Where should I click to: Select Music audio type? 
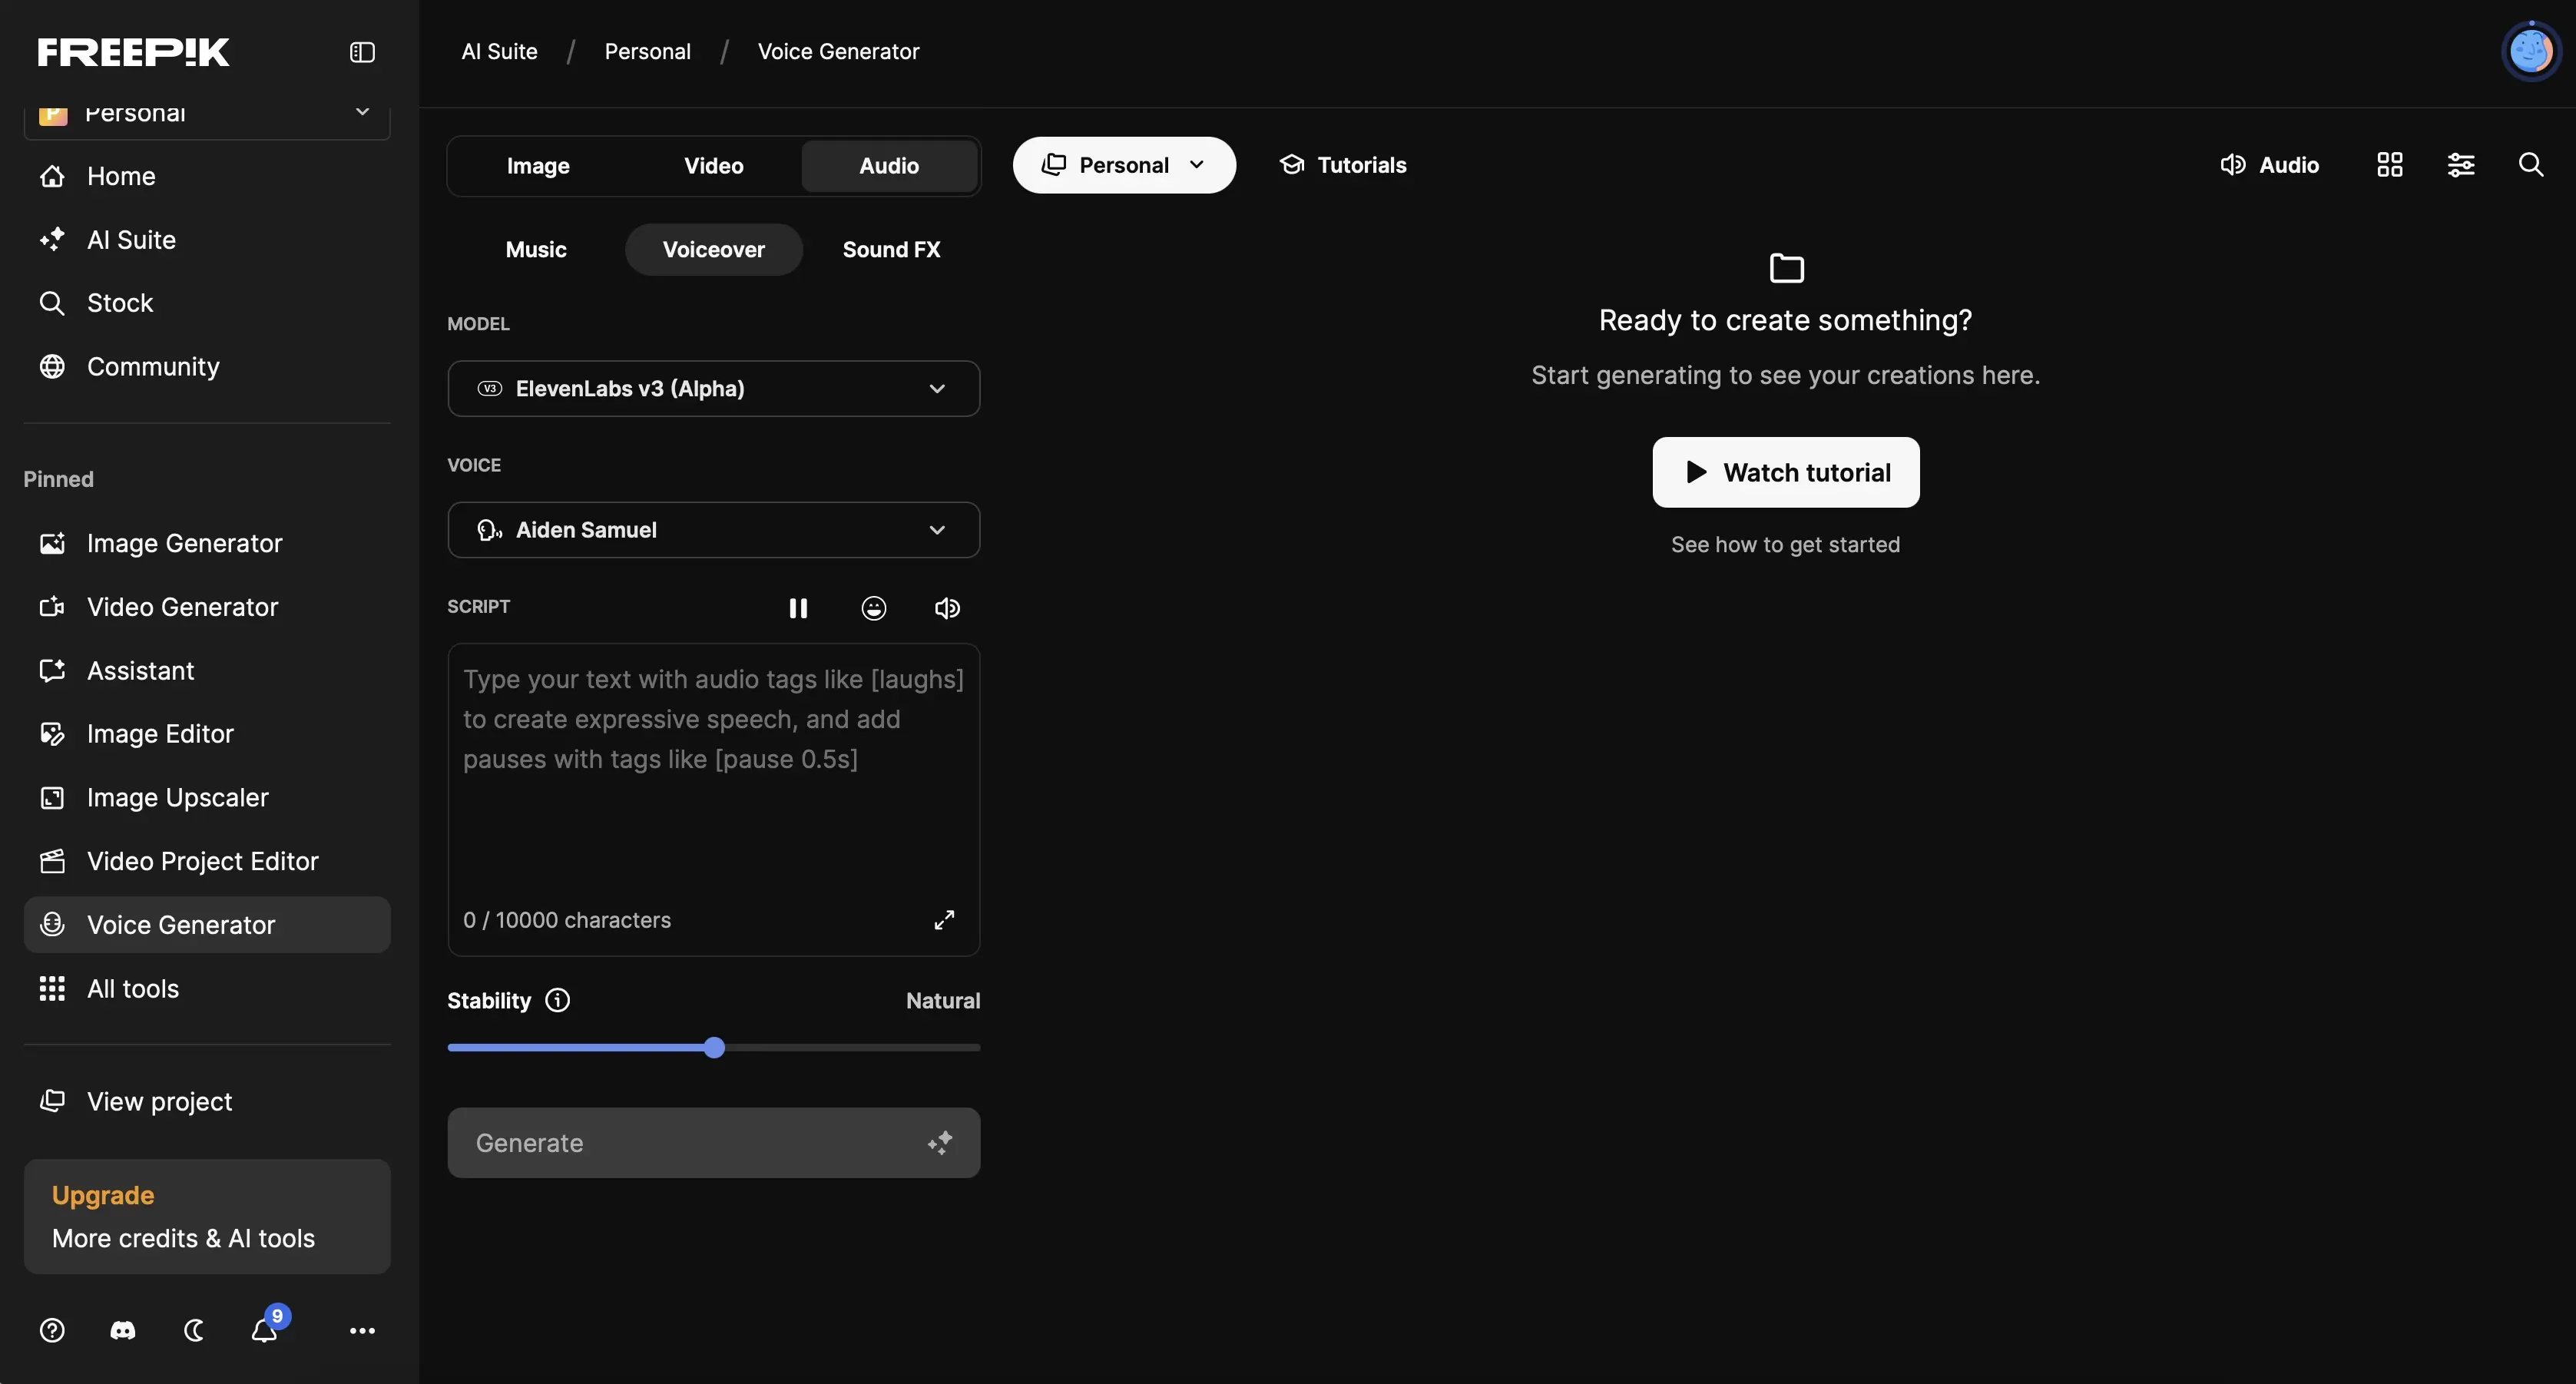click(x=536, y=250)
